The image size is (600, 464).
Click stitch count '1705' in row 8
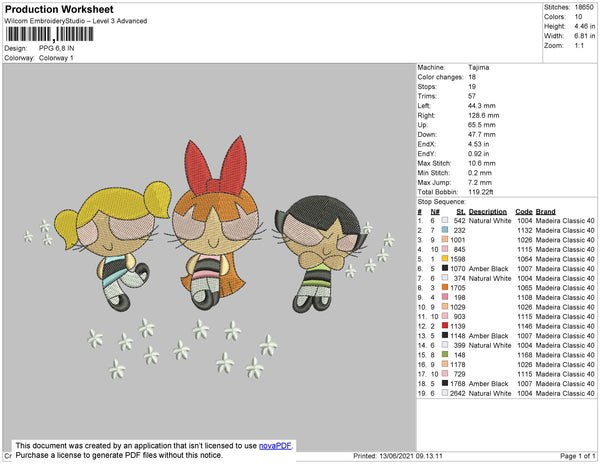click(458, 288)
